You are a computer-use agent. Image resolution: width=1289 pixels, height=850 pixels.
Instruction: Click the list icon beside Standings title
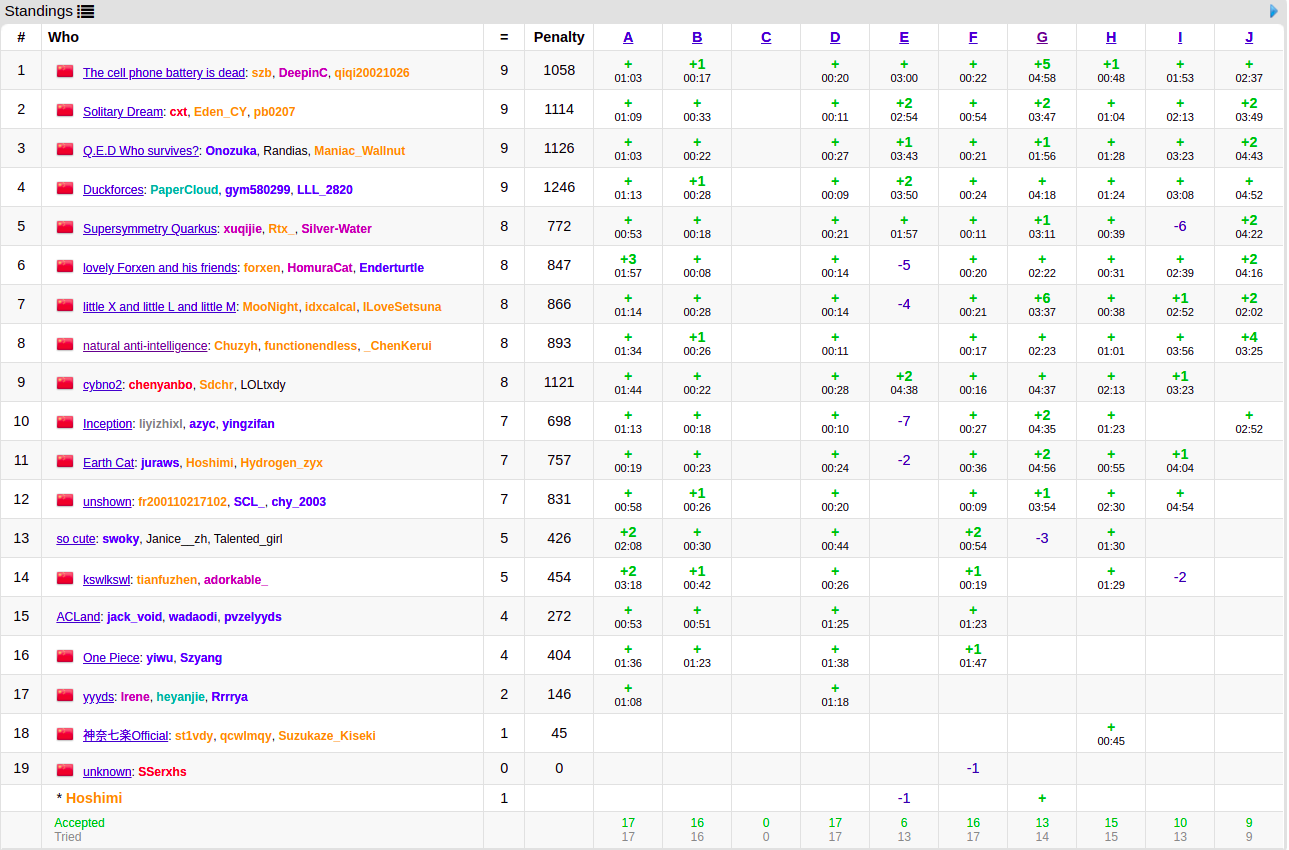pyautogui.click(x=86, y=12)
